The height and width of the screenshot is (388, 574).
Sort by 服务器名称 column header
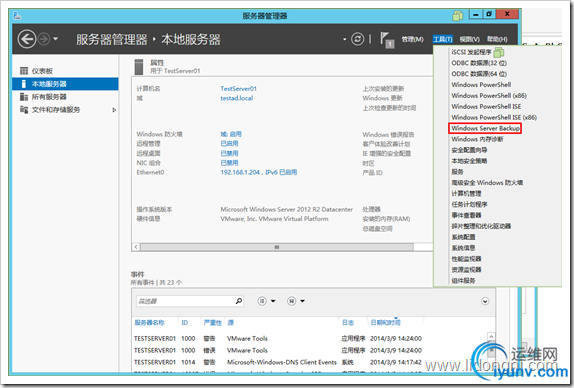click(149, 322)
